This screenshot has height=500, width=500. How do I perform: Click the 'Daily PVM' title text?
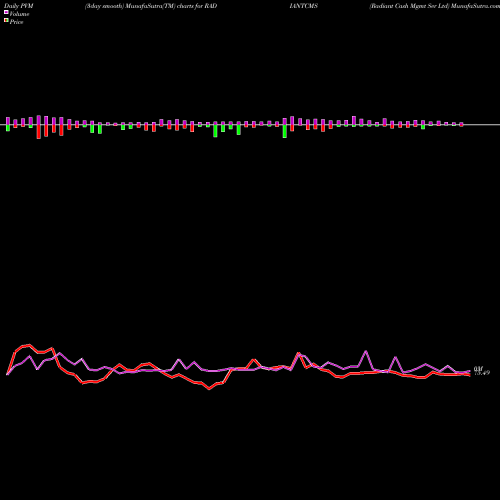point(19,6)
